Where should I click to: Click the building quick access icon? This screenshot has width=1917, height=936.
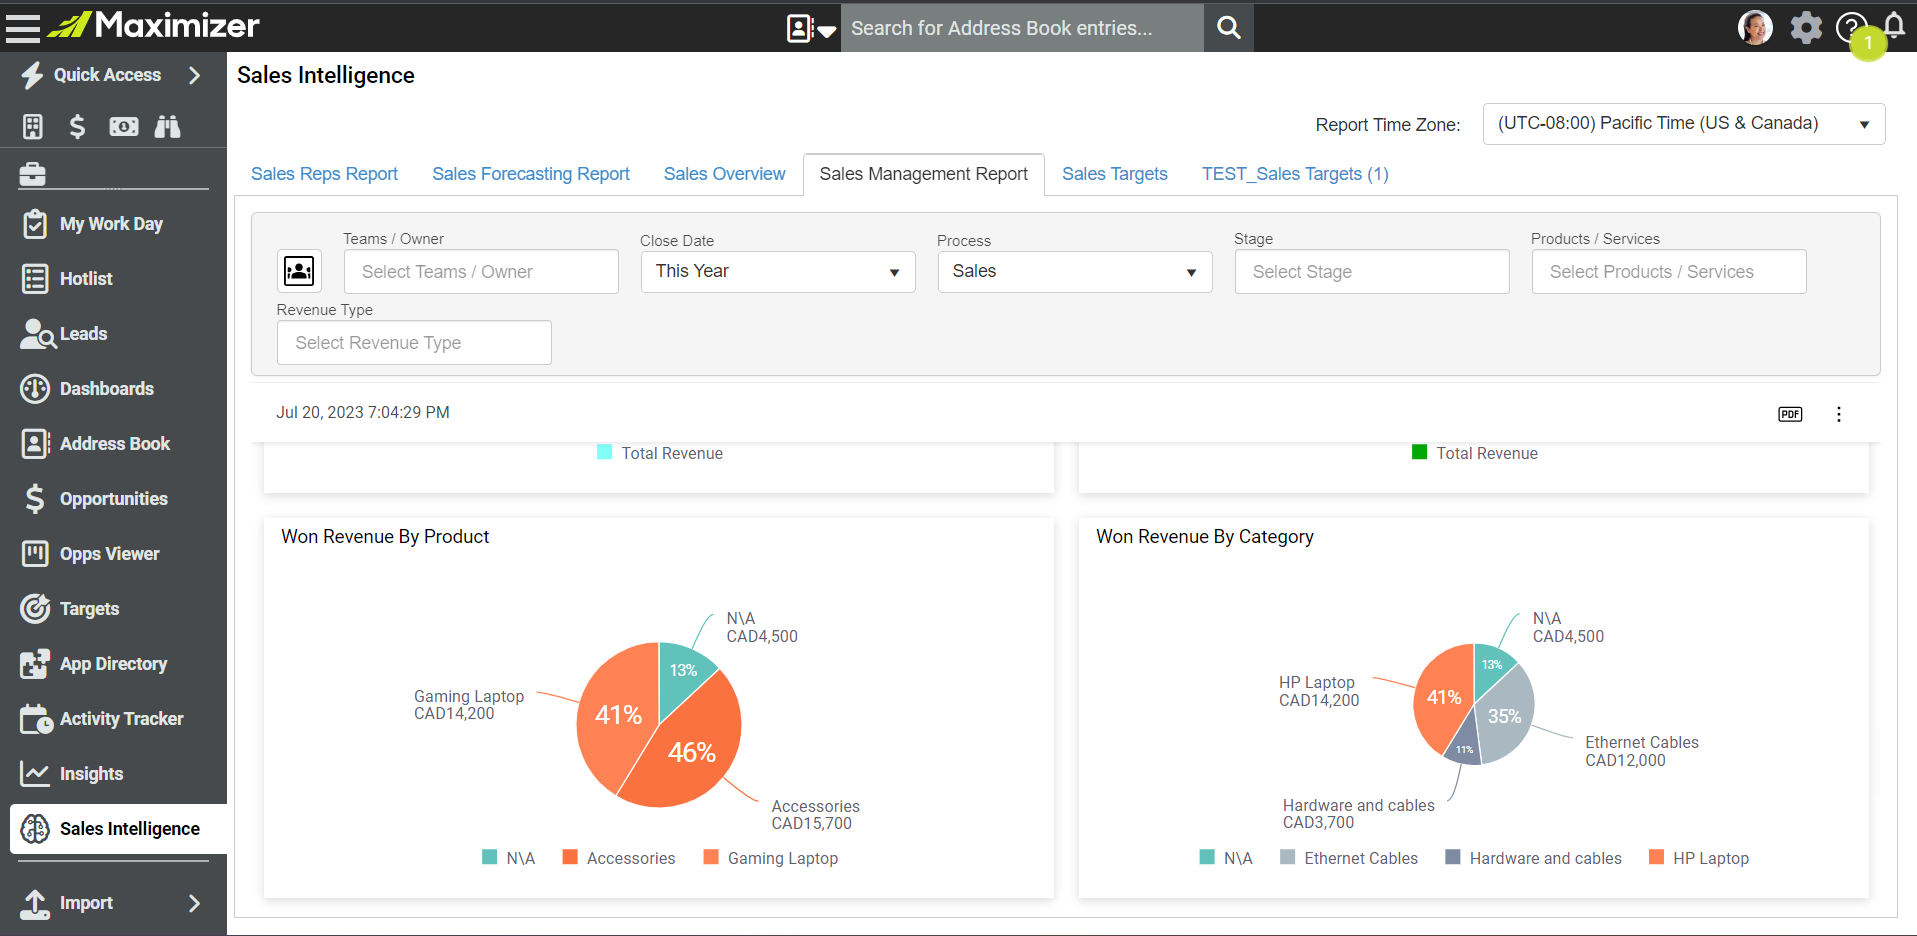[x=33, y=126]
